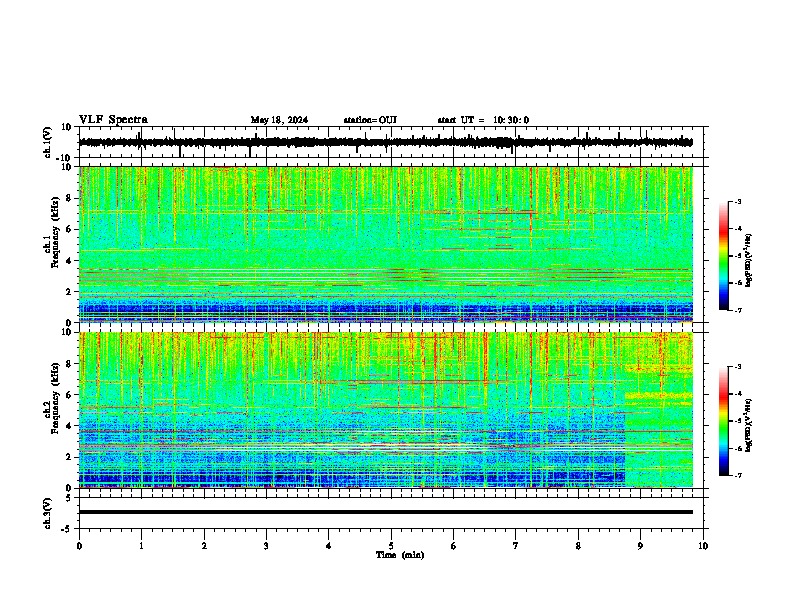Click the "-7" label on ch.1 color scale
This screenshot has width=792, height=612.
[738, 311]
